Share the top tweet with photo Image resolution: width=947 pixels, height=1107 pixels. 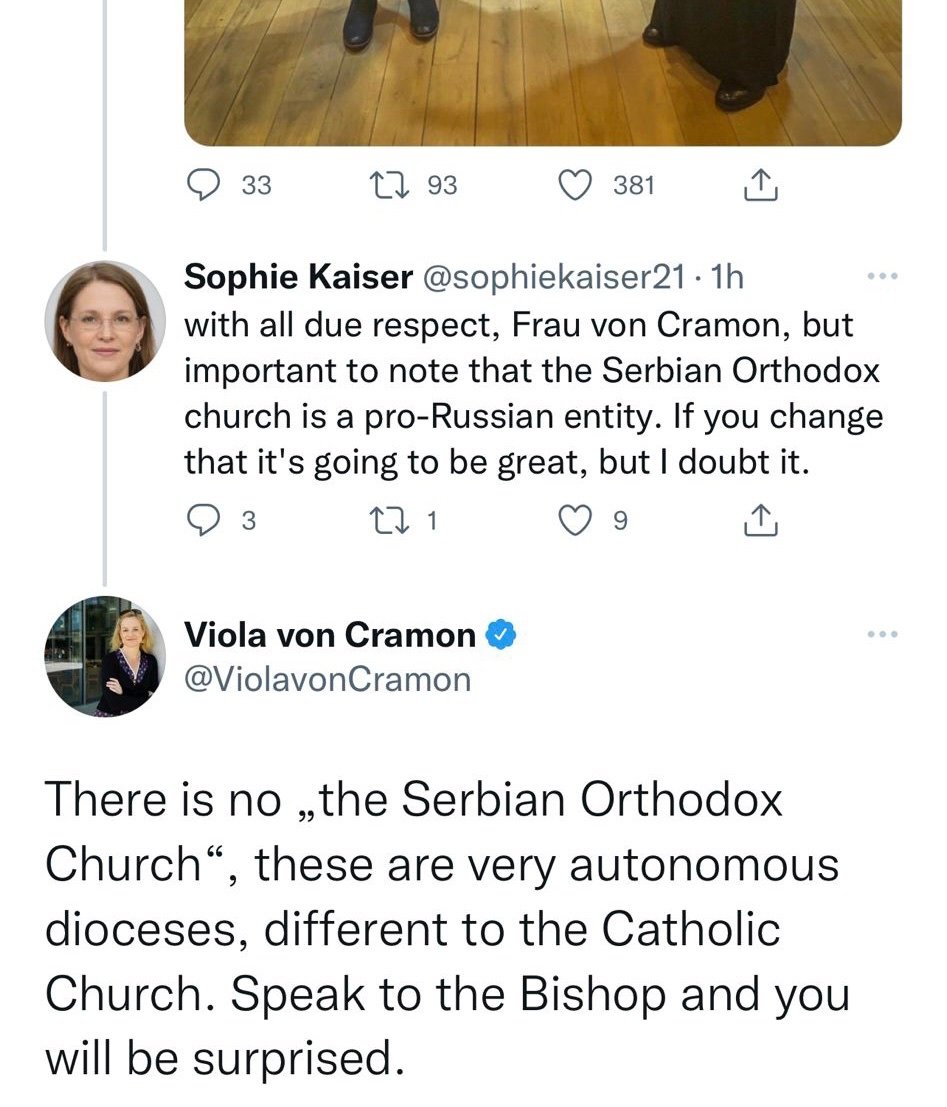[761, 186]
